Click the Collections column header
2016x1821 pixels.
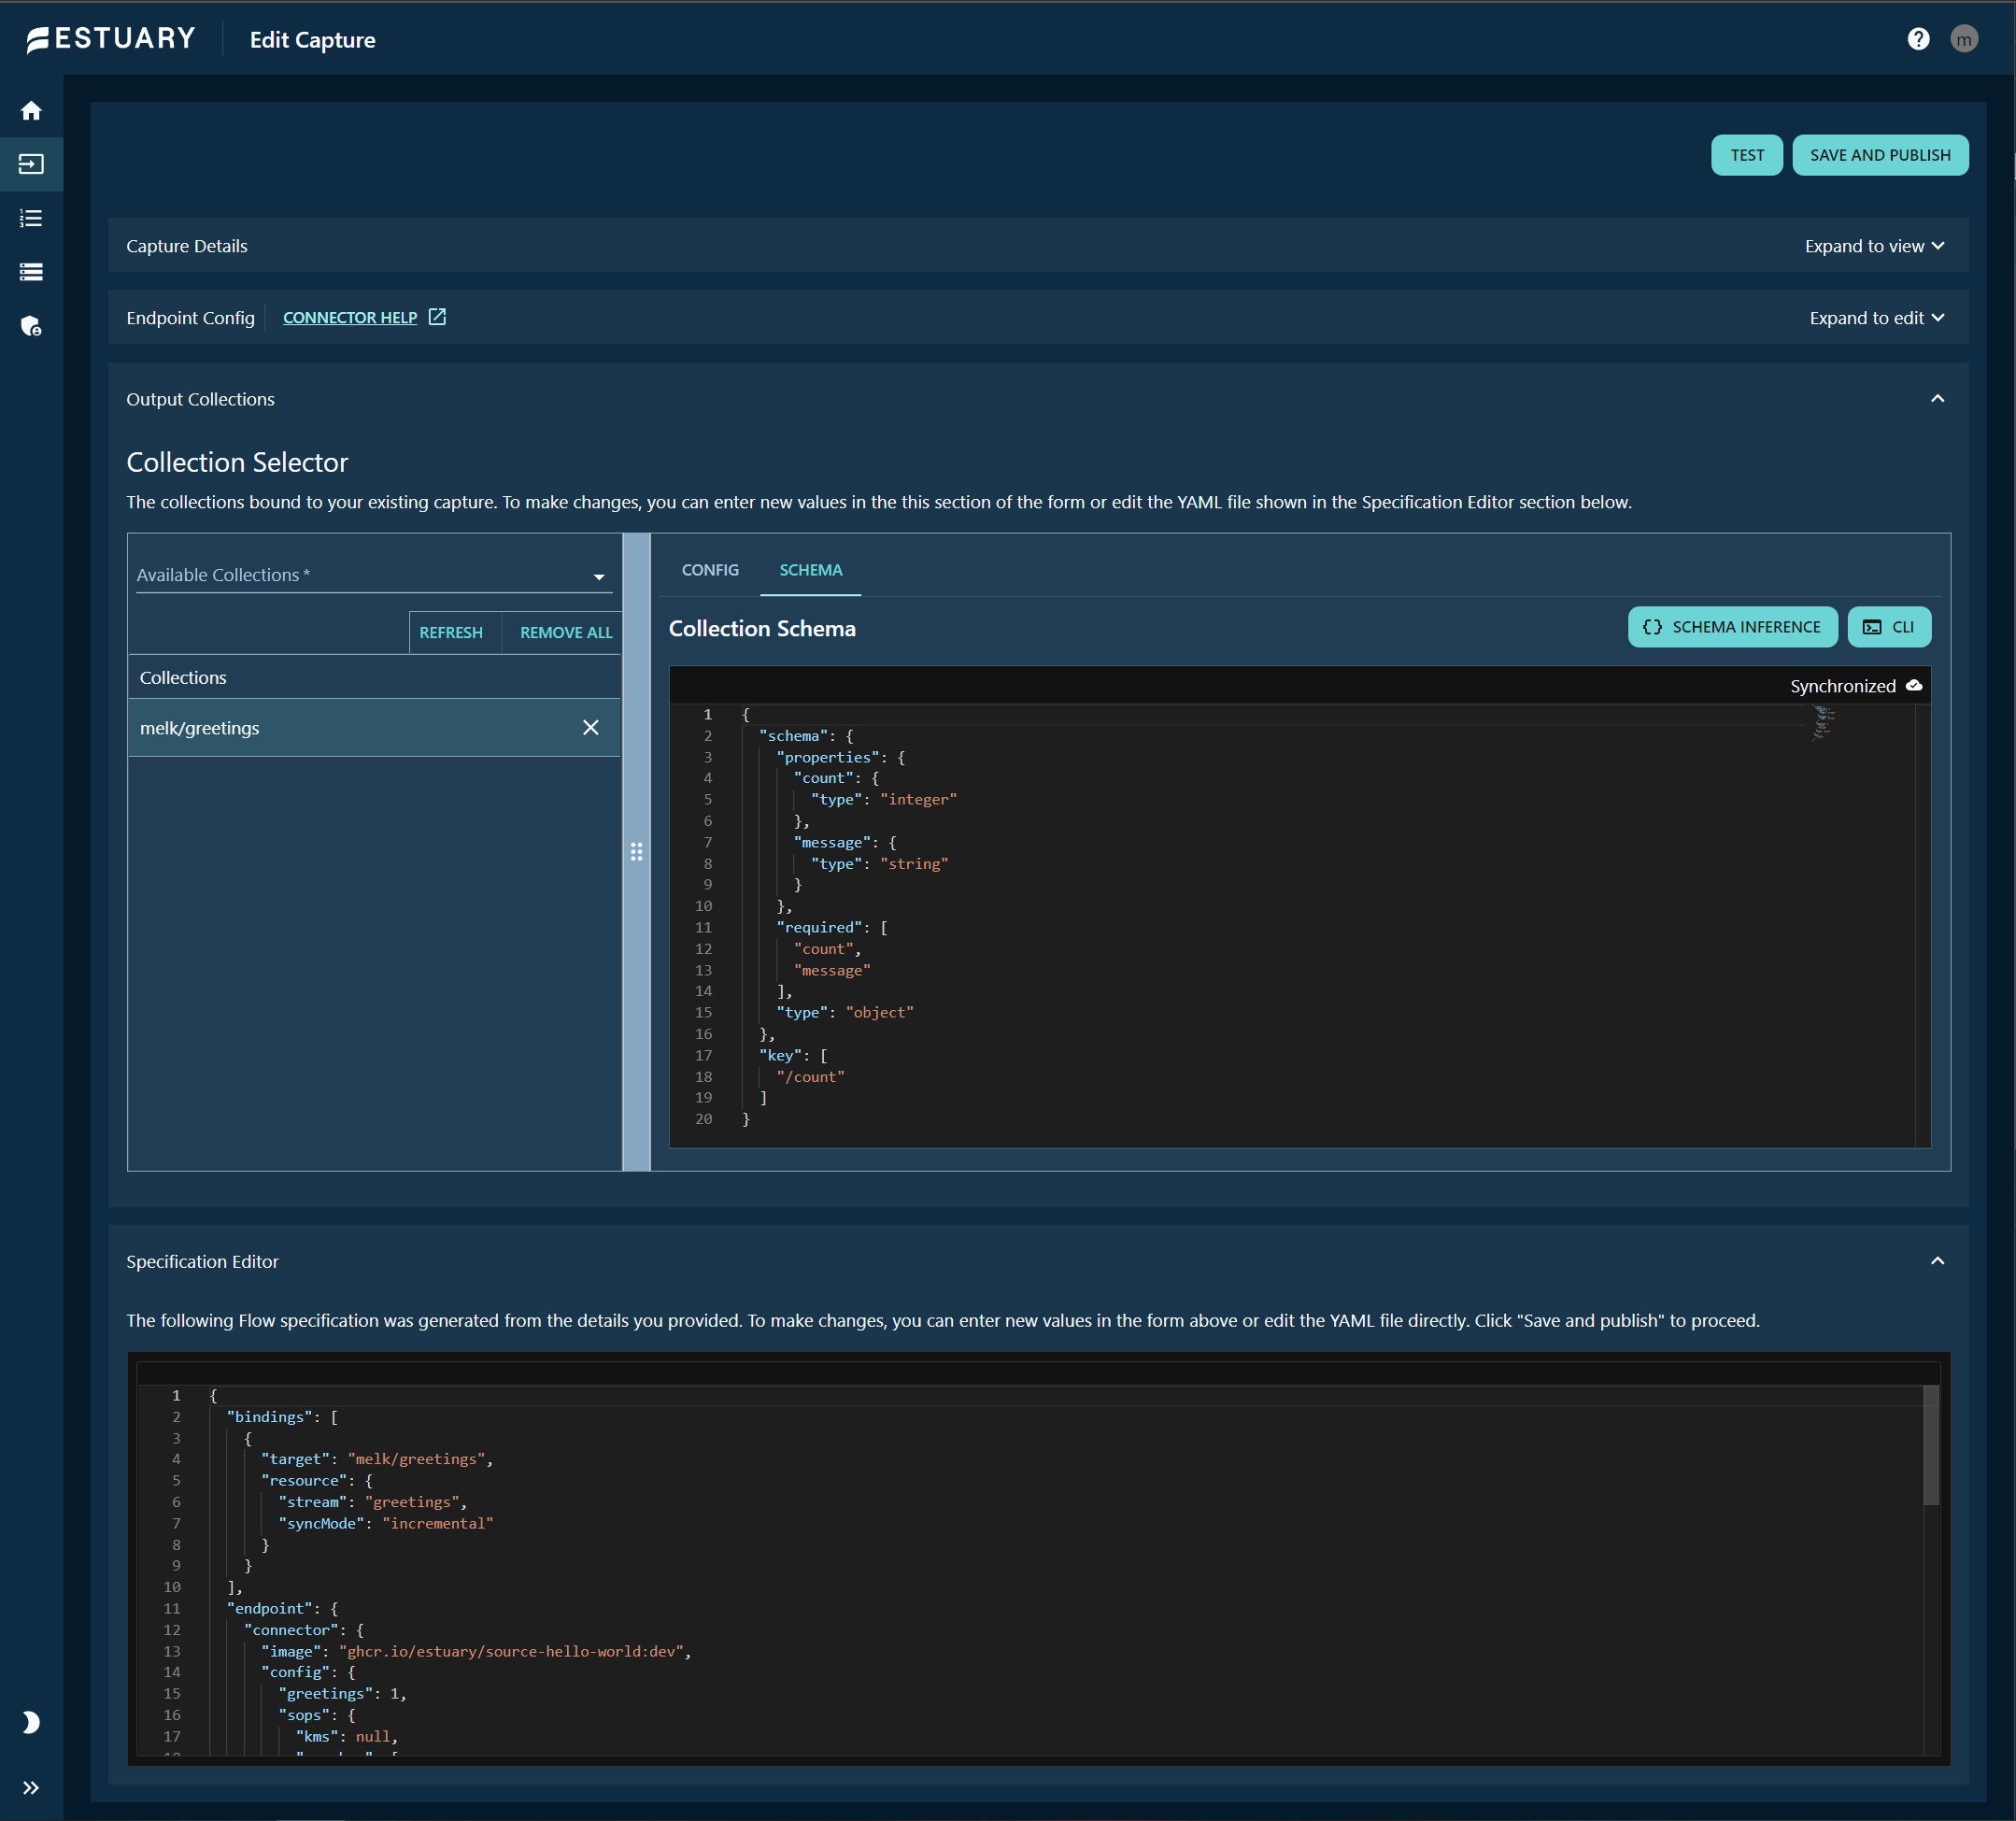coord(183,678)
